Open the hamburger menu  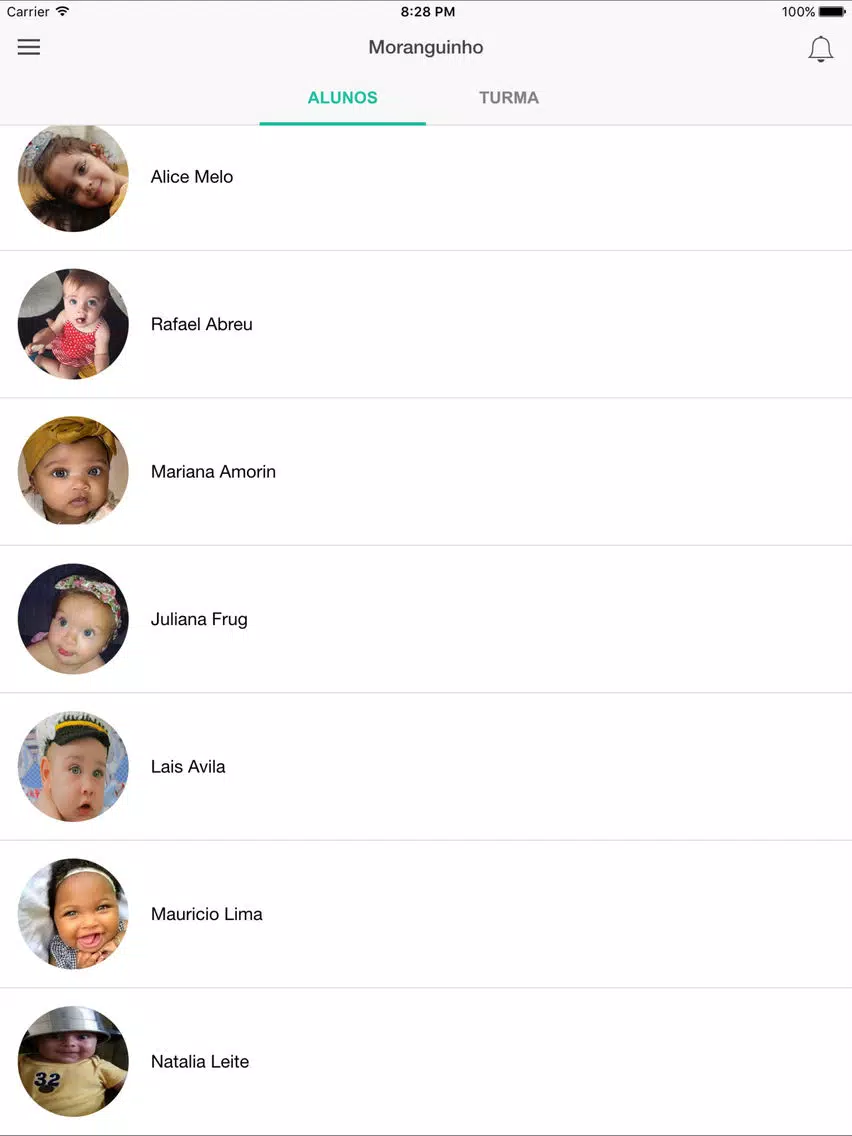point(29,47)
